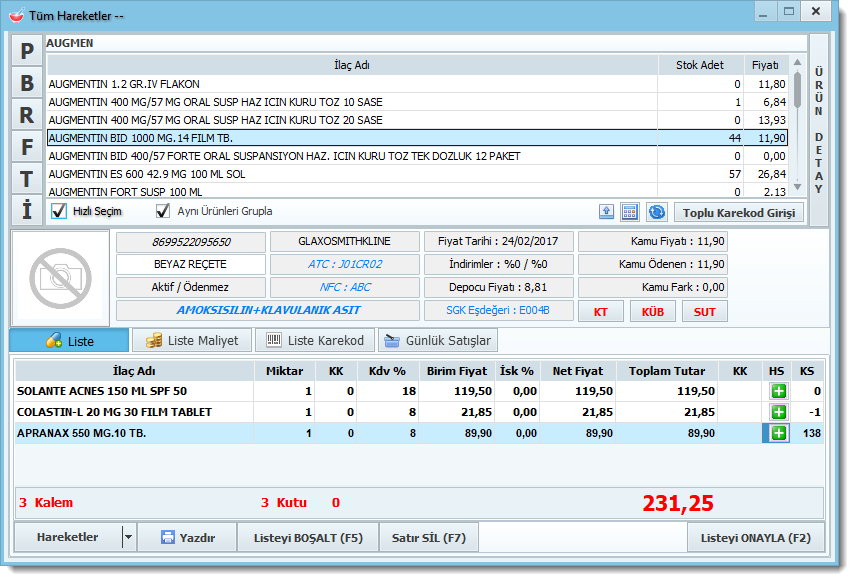Click the drug list scrollbar down arrow

coord(797,187)
